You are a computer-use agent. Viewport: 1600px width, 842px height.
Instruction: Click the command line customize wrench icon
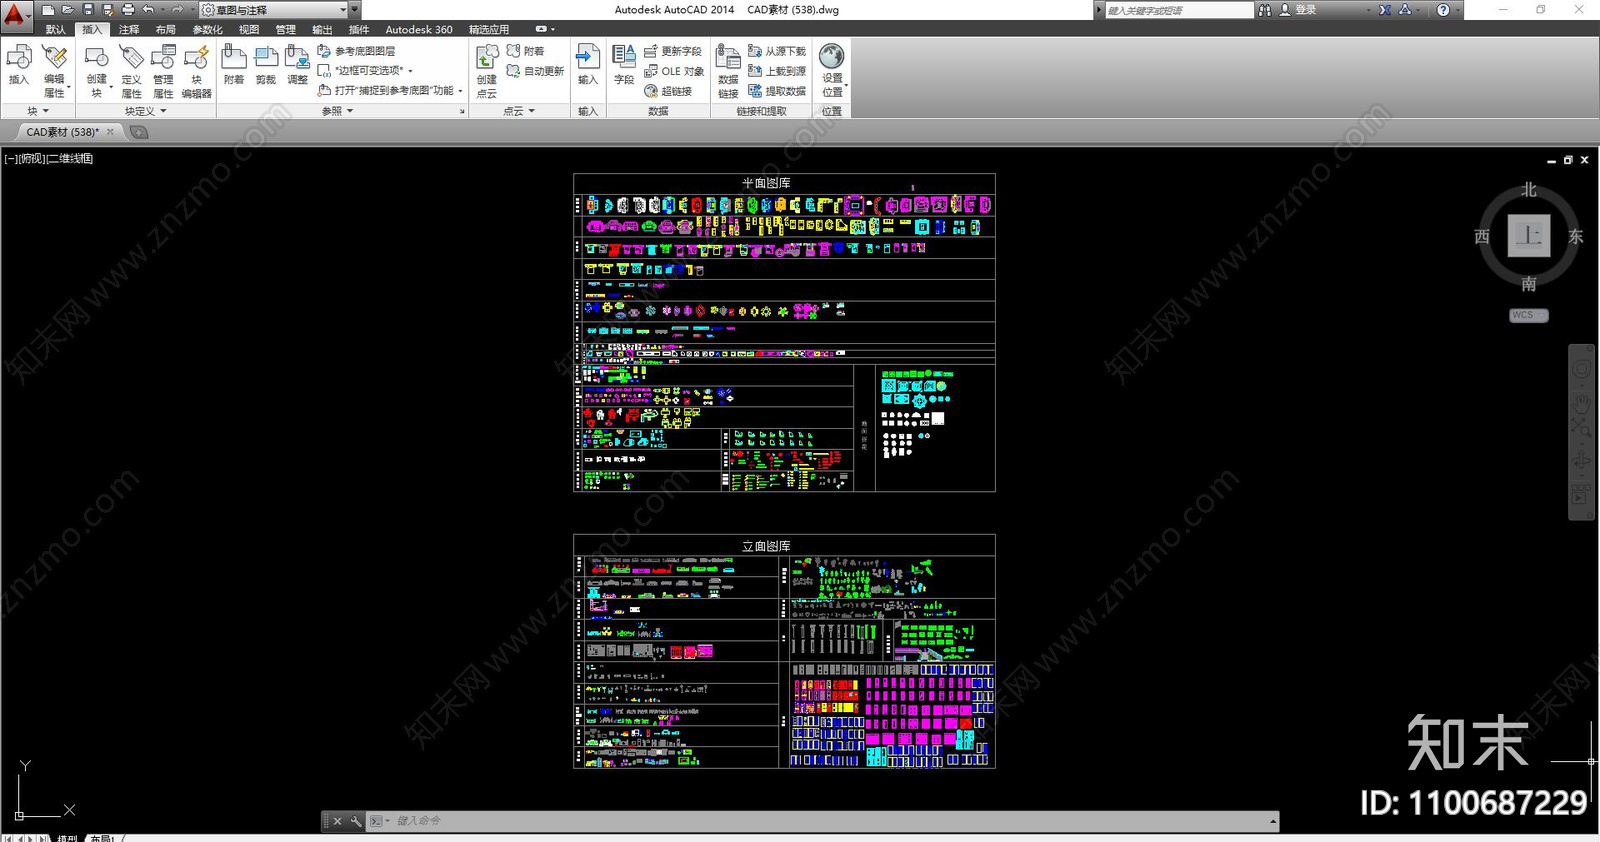[356, 821]
